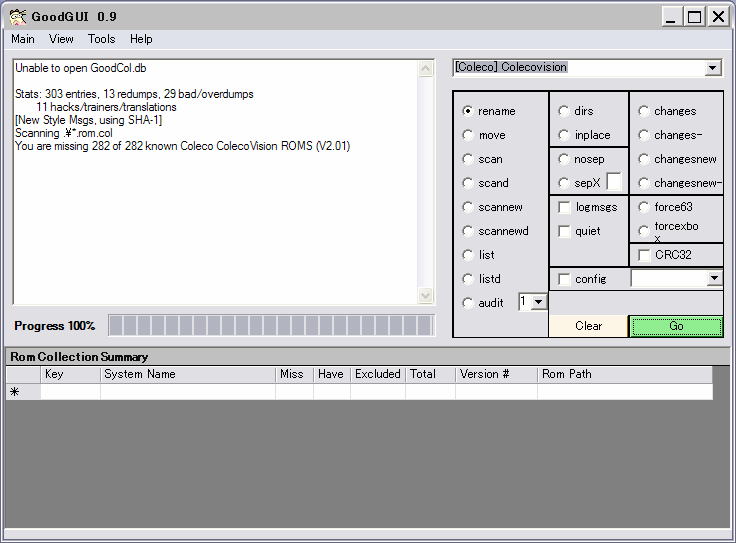The image size is (736, 543).
Task: Select the scan radio option
Action: pyautogui.click(x=468, y=159)
